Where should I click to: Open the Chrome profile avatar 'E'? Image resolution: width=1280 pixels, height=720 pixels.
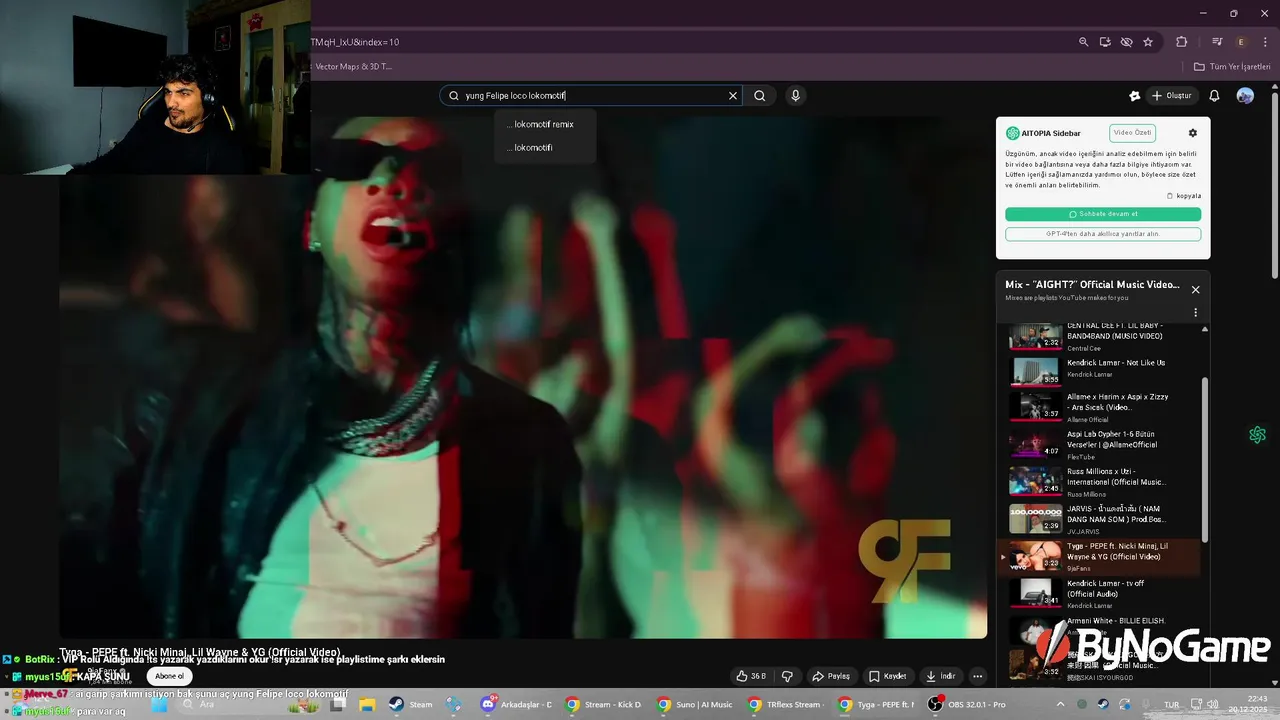(1241, 42)
